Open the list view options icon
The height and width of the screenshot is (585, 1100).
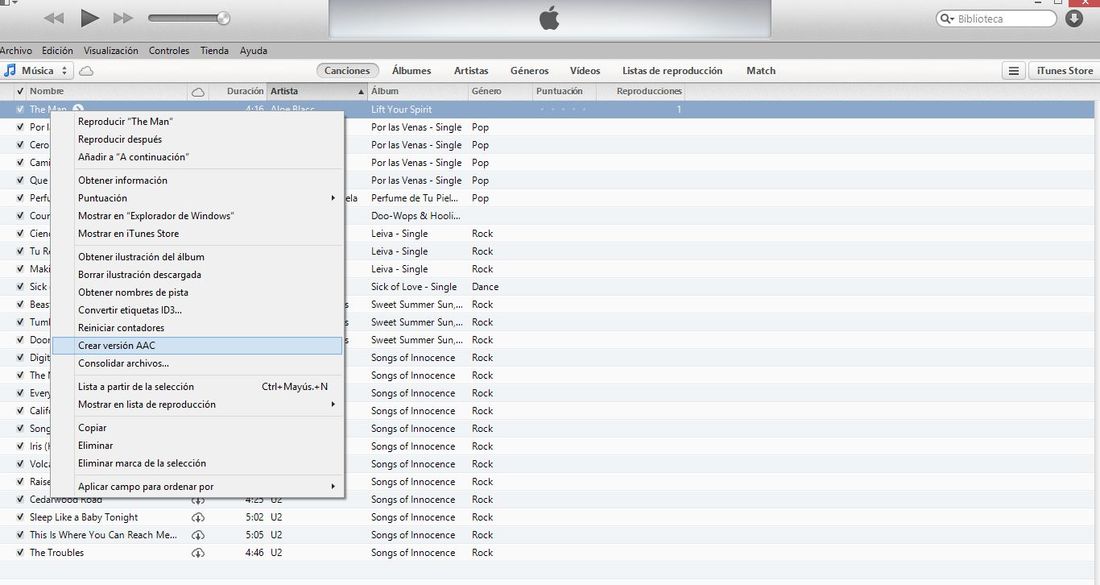coord(1014,71)
